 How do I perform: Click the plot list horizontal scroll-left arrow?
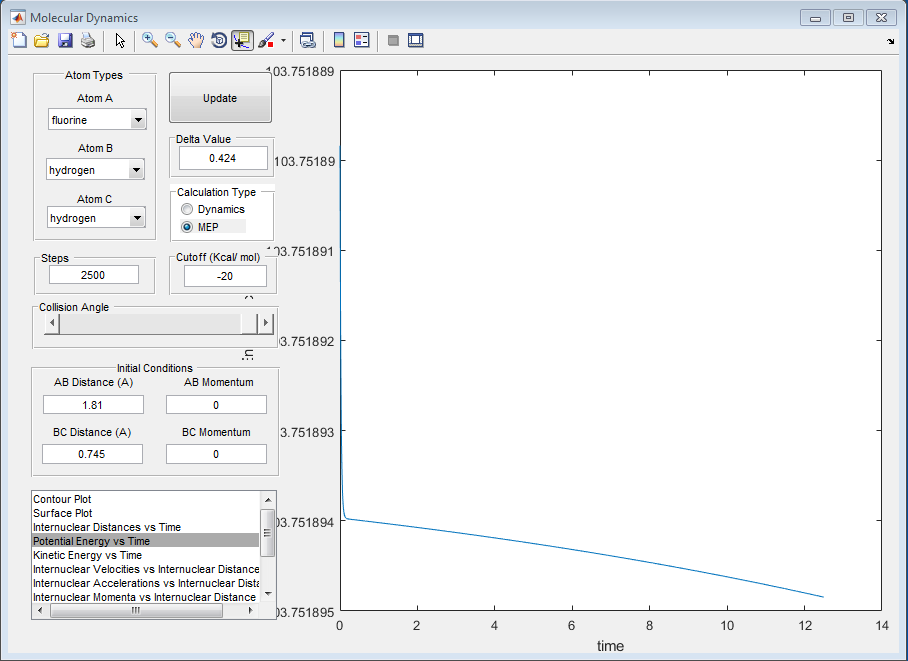tap(40, 611)
